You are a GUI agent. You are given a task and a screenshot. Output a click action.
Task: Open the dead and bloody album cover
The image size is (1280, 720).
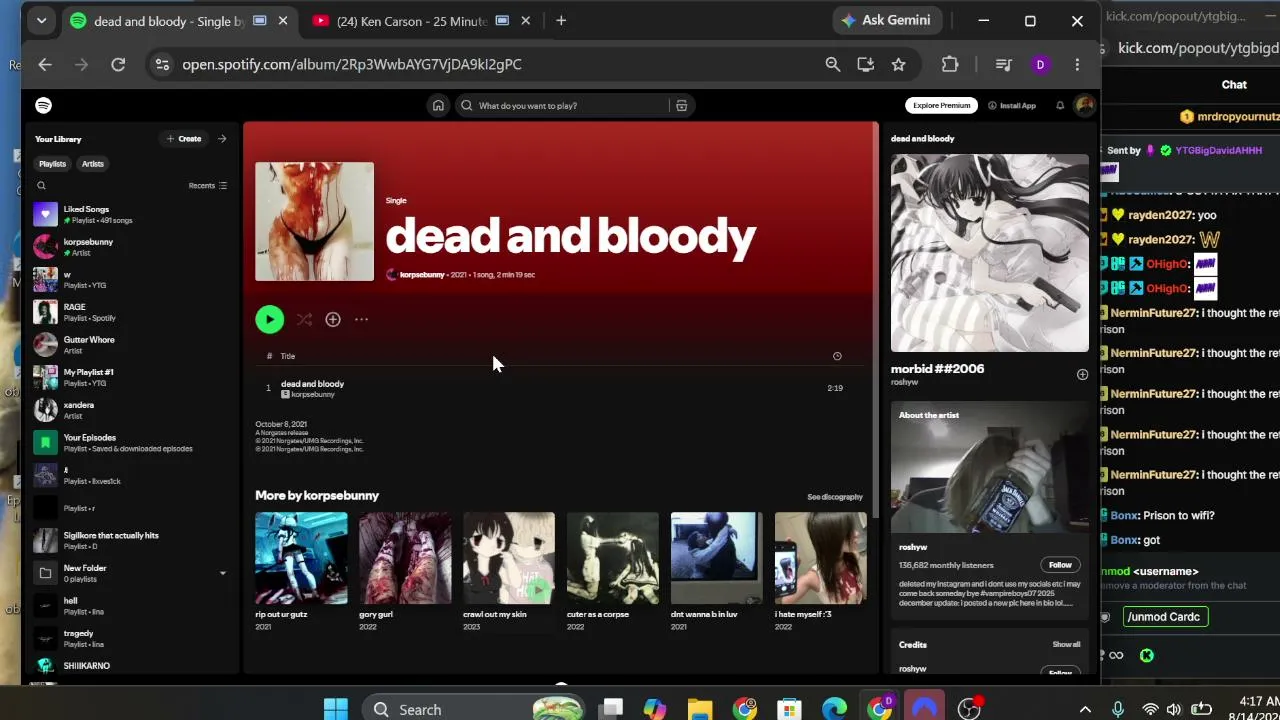(x=314, y=221)
